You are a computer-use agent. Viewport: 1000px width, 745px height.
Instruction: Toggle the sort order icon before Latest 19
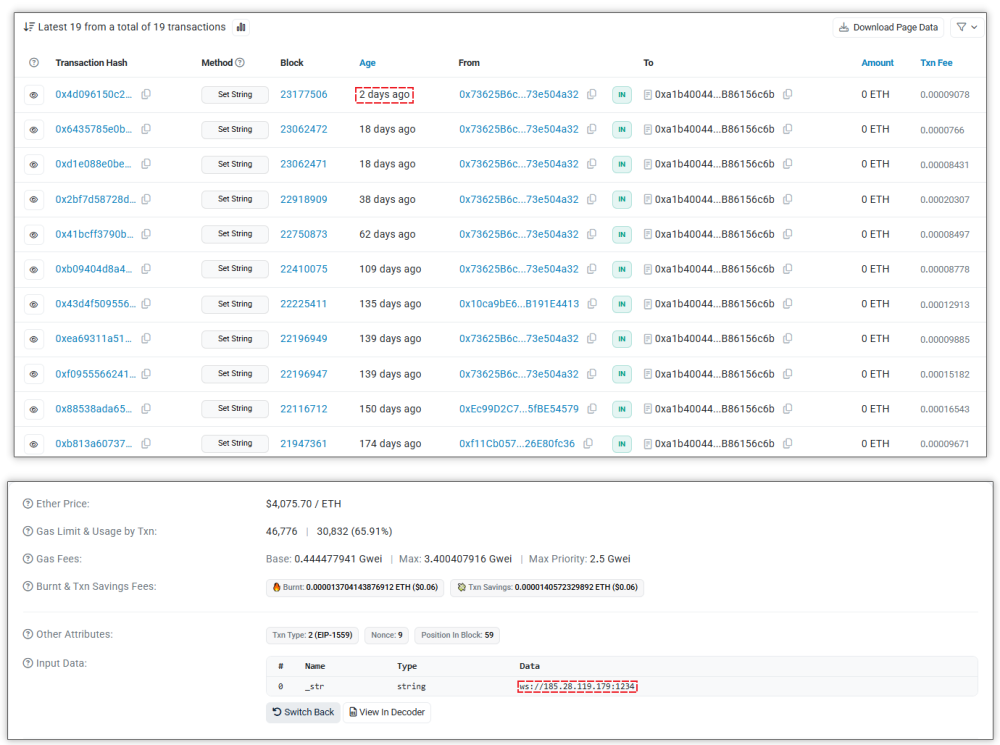tap(29, 27)
